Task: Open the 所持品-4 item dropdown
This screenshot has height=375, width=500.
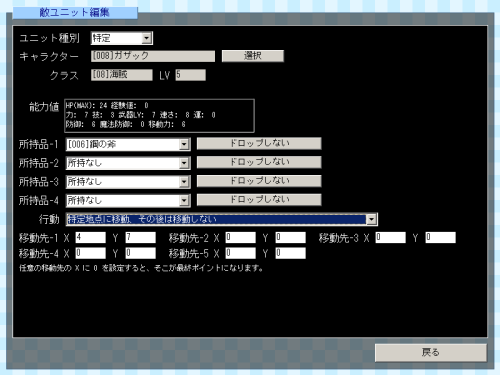Action: [x=128, y=201]
